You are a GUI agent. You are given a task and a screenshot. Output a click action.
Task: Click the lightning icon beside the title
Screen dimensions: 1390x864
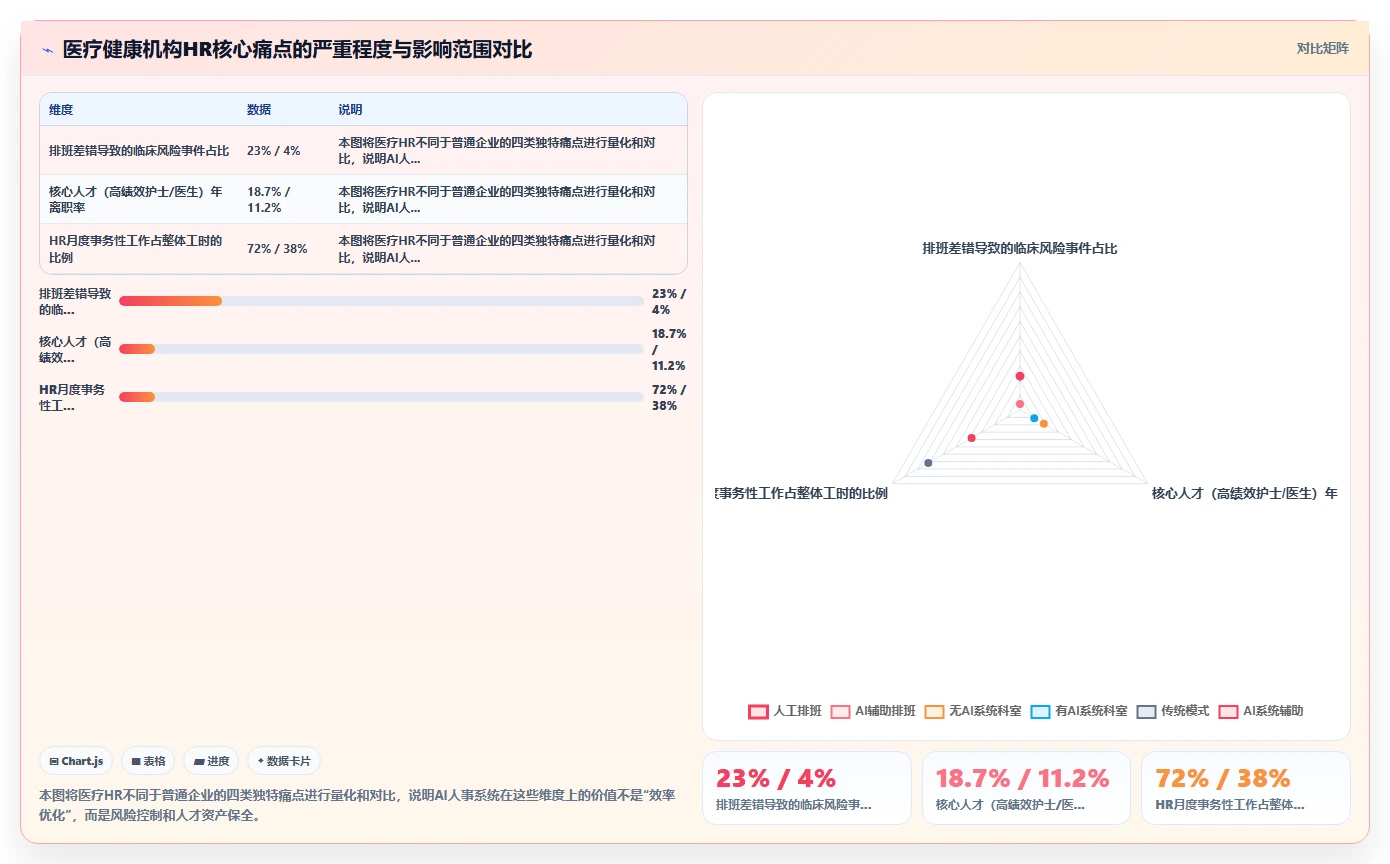47,50
